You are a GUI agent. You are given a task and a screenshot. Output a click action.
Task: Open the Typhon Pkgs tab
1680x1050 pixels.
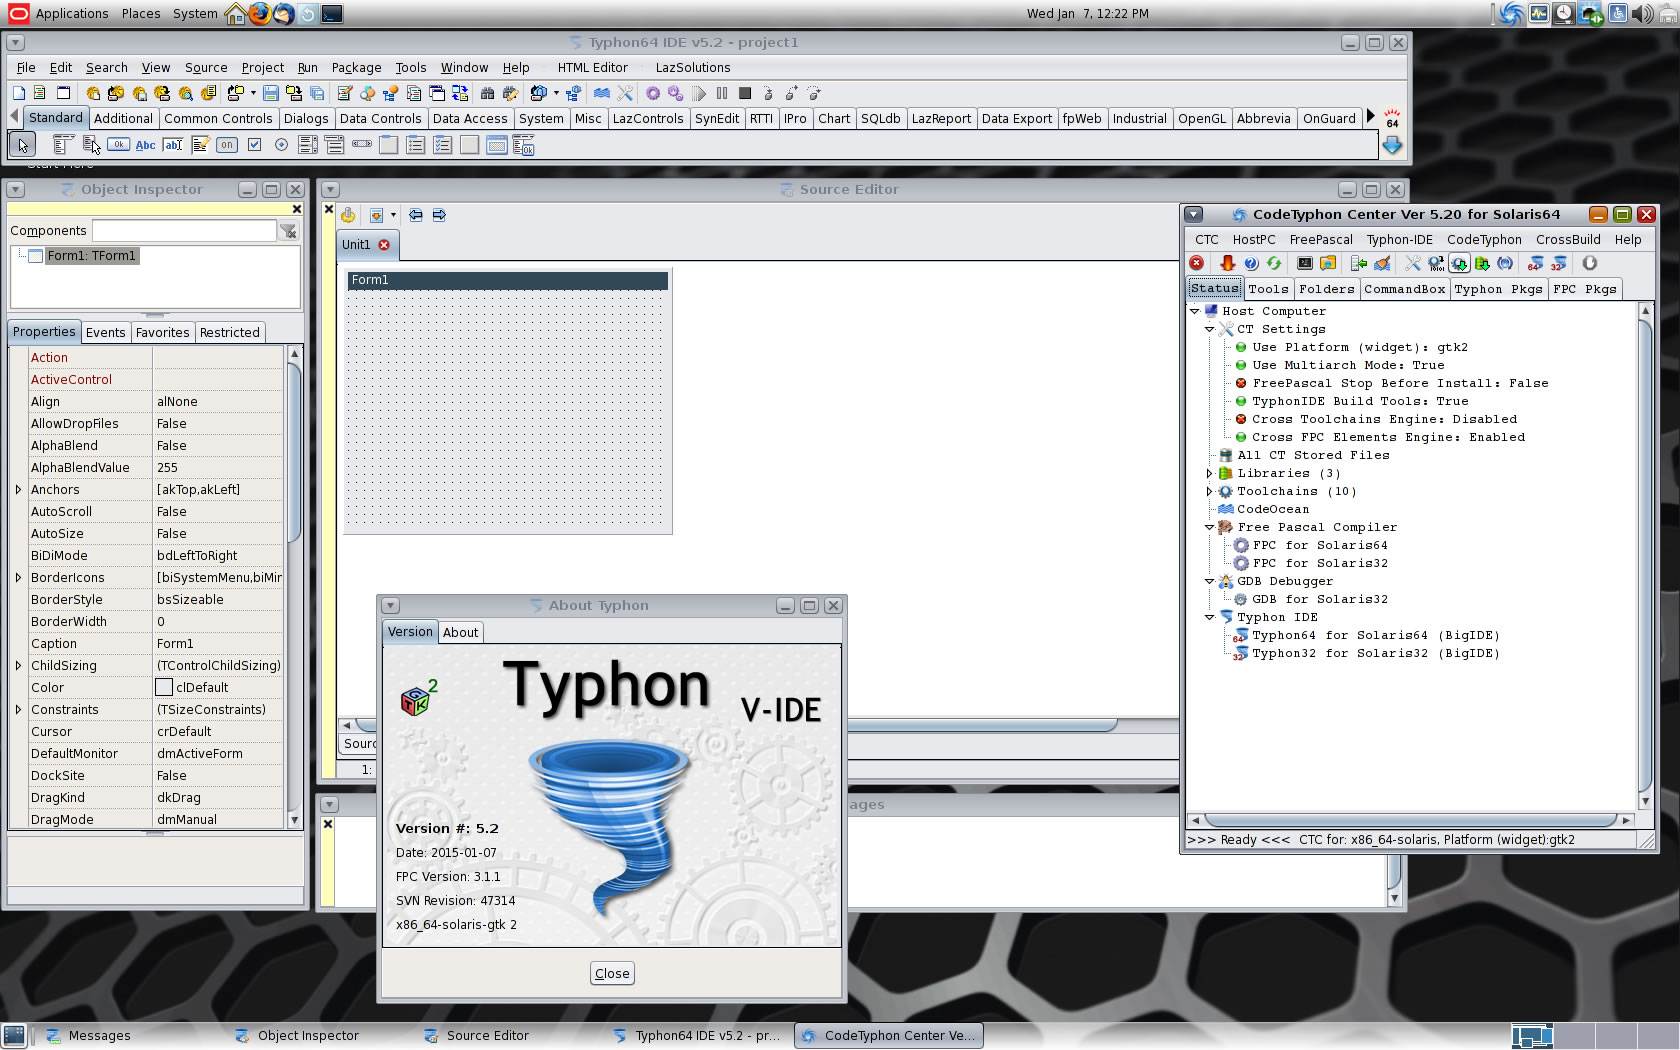pyautogui.click(x=1497, y=289)
